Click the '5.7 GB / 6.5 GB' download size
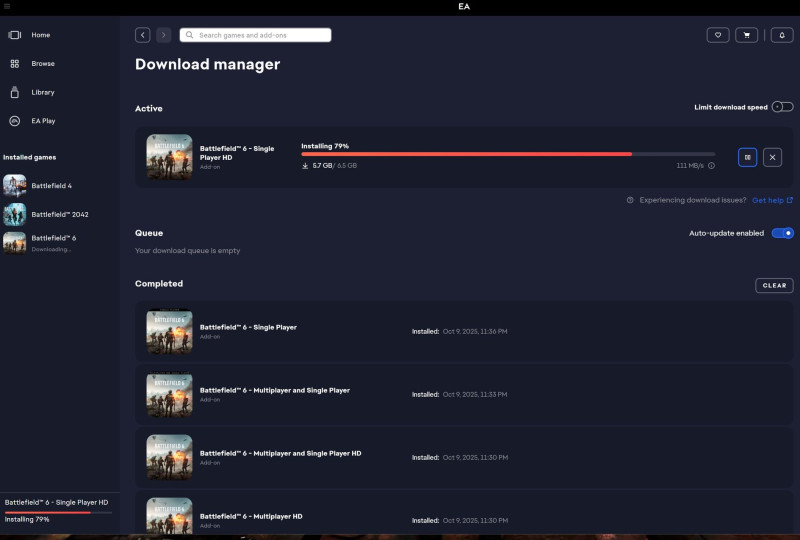800x540 pixels. 335,165
